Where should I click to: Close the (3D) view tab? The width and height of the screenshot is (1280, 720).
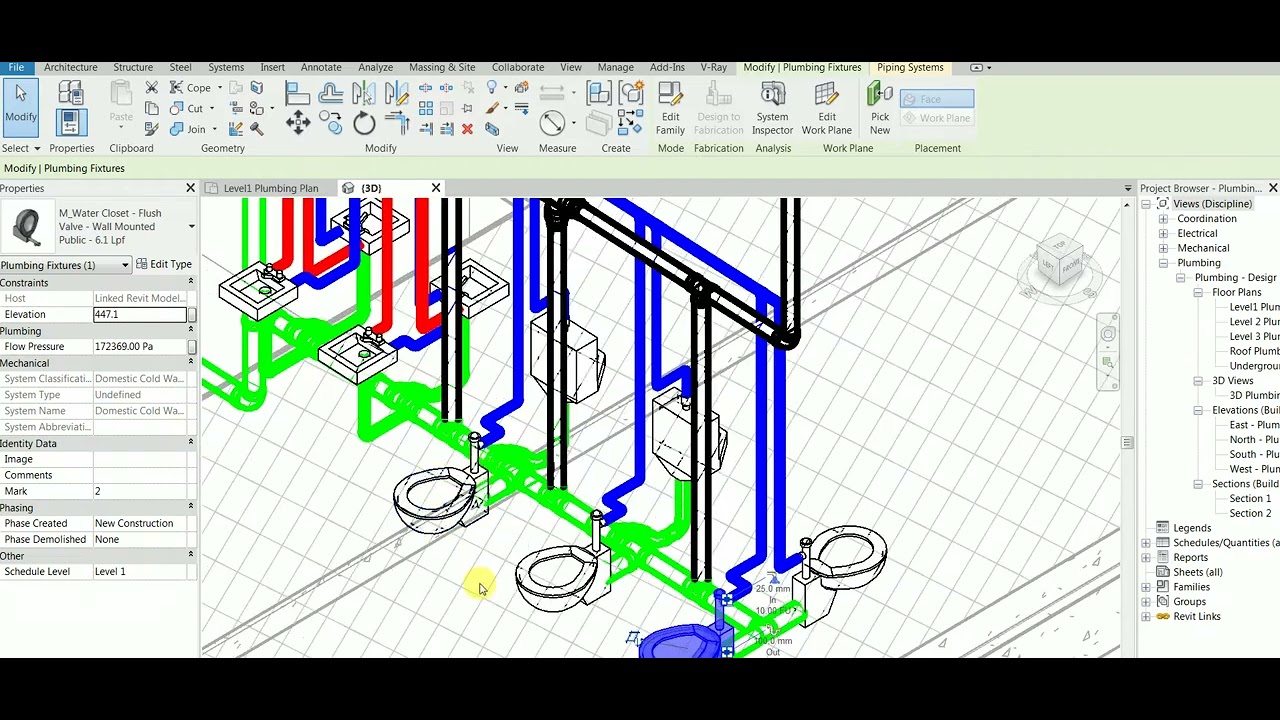tap(436, 188)
